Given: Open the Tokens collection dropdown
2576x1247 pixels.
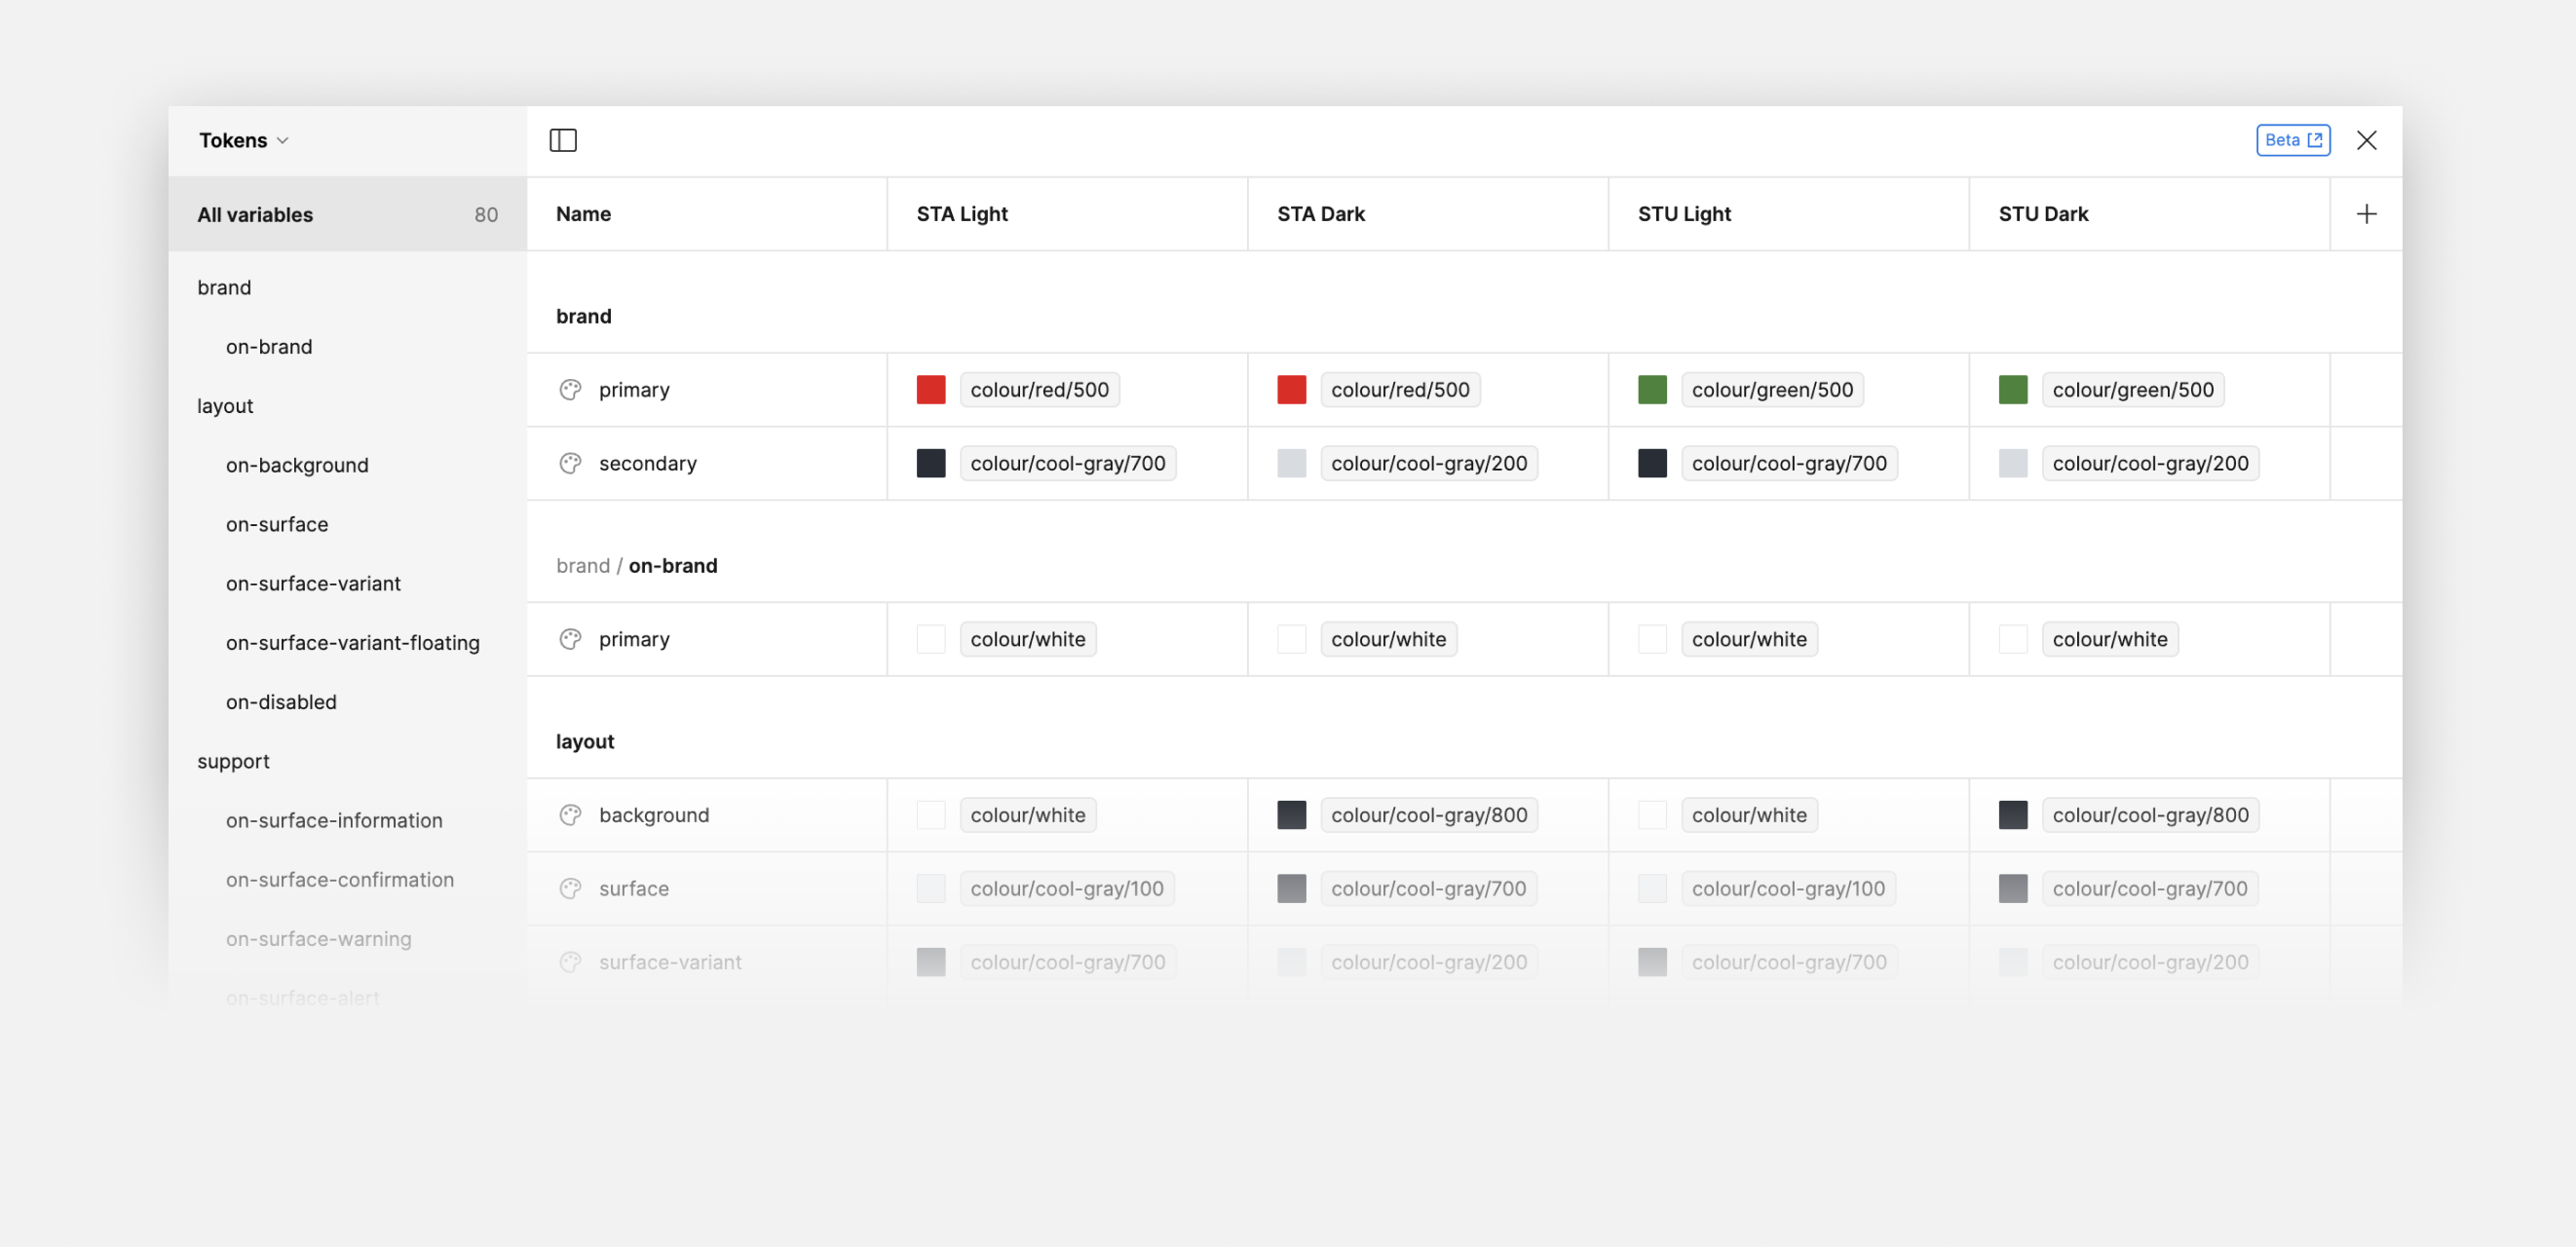Looking at the screenshot, I should pyautogui.click(x=244, y=140).
